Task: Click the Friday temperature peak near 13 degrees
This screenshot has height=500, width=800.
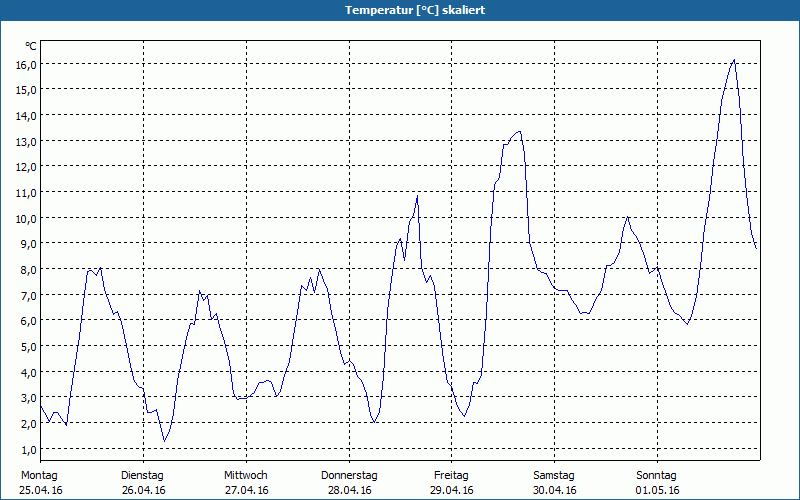Action: point(518,132)
